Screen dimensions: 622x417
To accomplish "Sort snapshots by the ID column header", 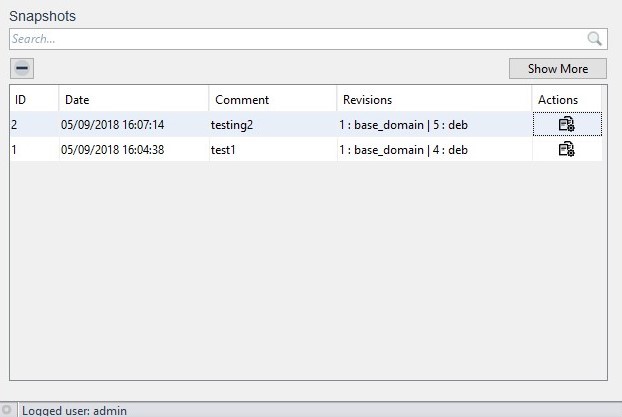I will 33,100.
